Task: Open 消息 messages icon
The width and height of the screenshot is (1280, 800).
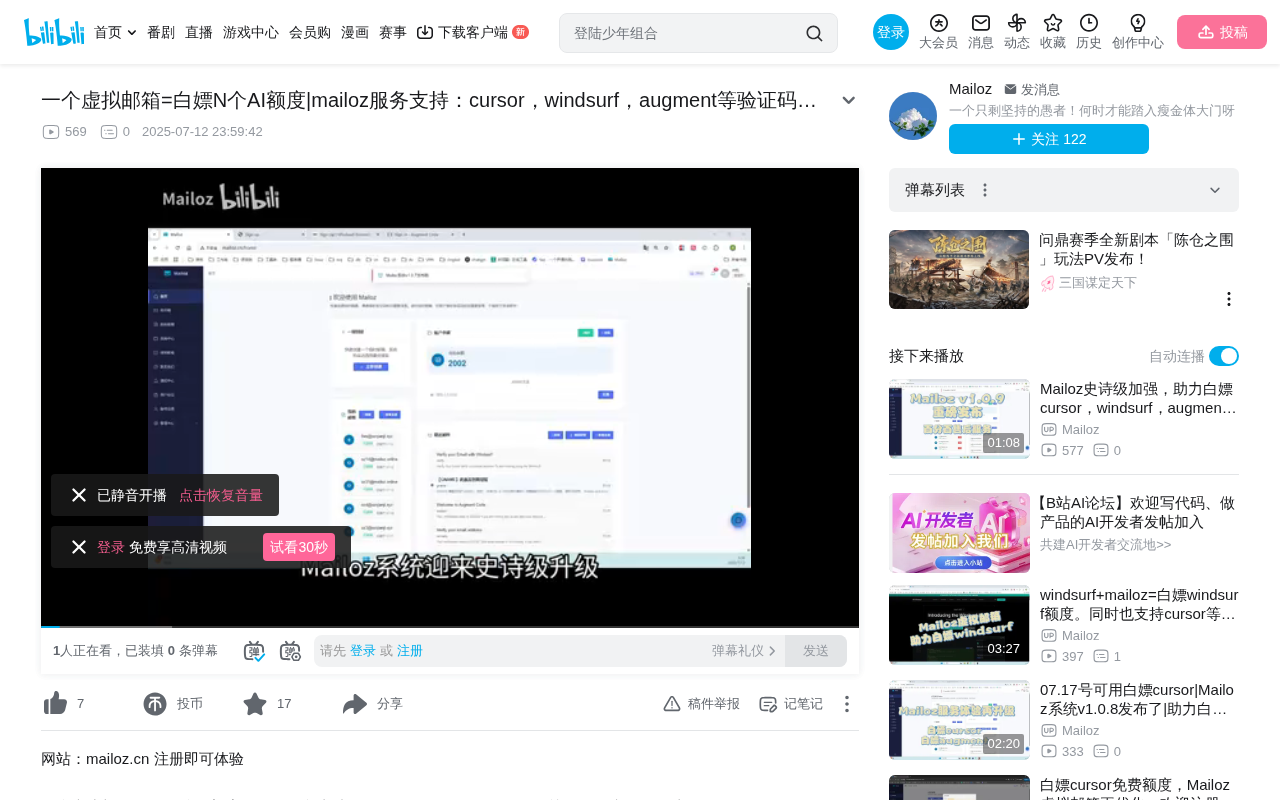Action: [981, 32]
